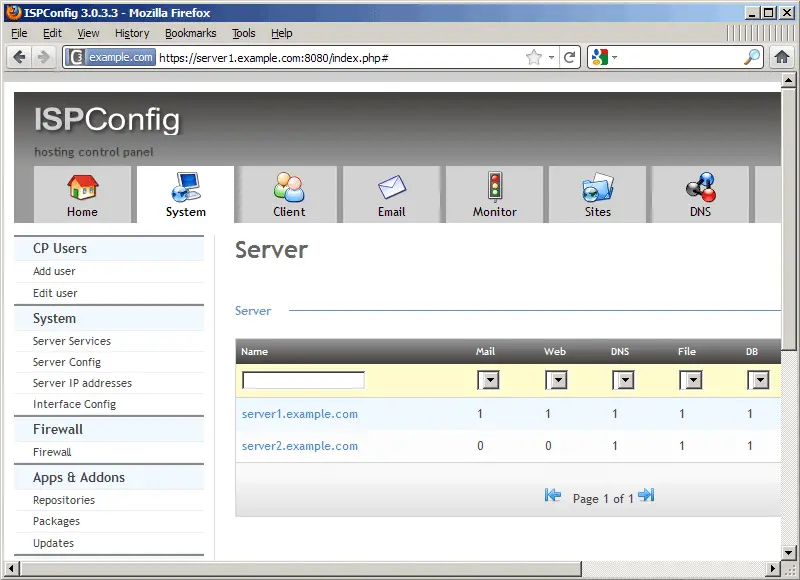Screen dimensions: 800x580
Task: Open the History menu
Action: coord(132,33)
